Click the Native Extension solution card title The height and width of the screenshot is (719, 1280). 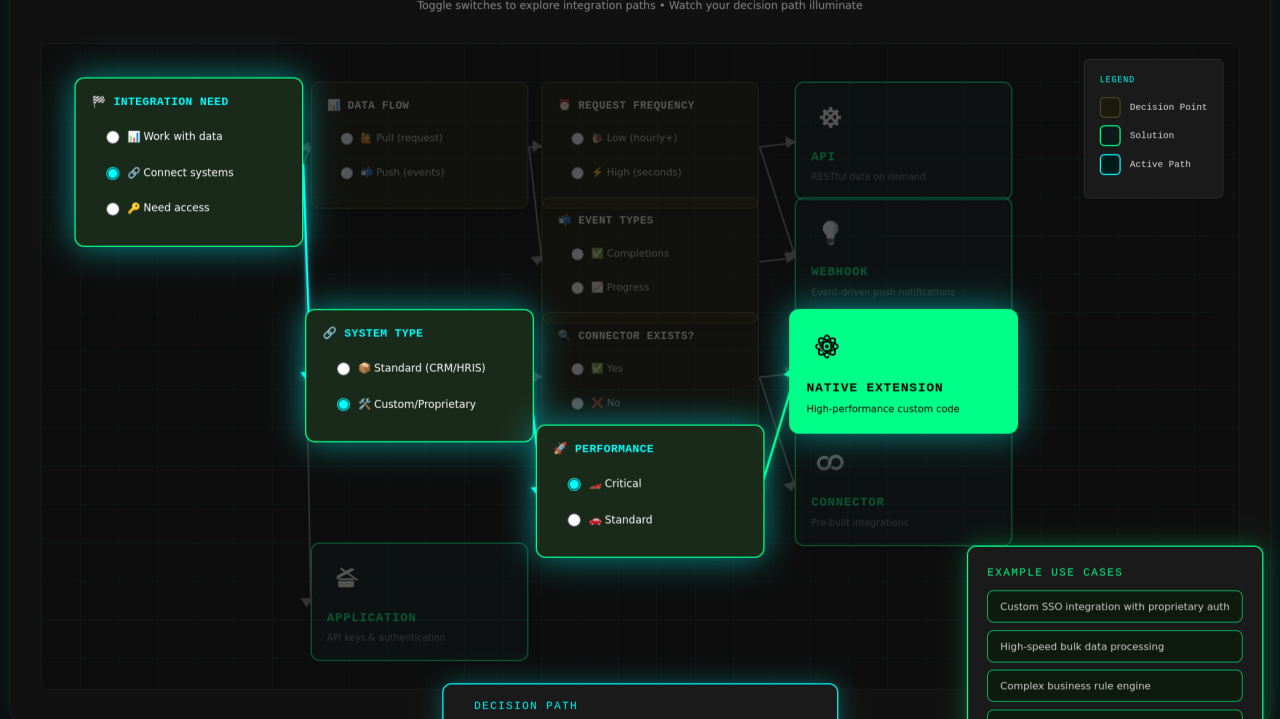pos(874,388)
